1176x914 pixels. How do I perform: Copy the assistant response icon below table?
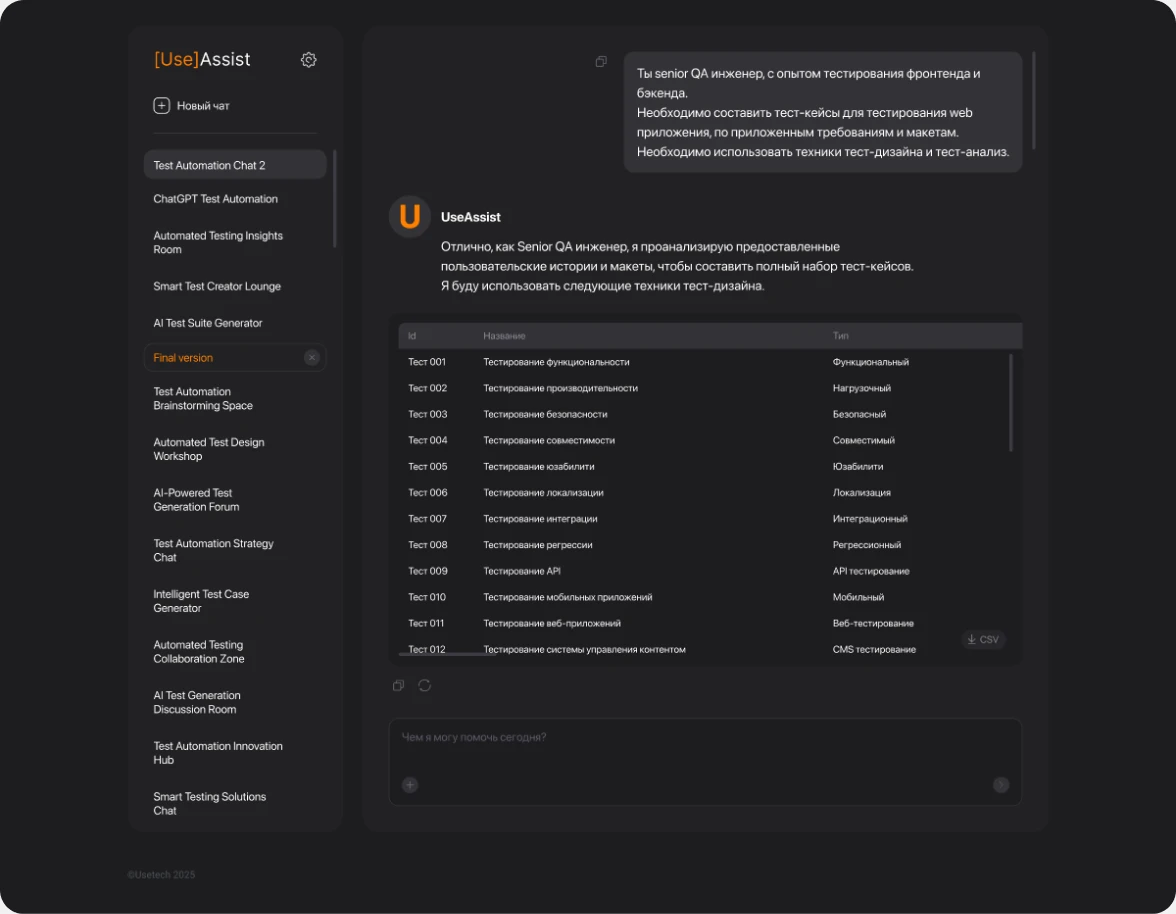(398, 685)
